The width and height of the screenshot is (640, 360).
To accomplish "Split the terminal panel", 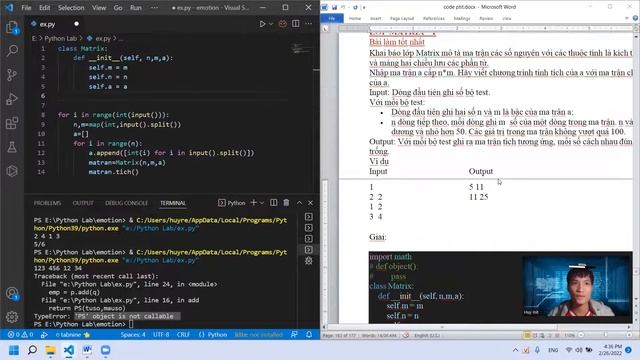I will [x=273, y=203].
